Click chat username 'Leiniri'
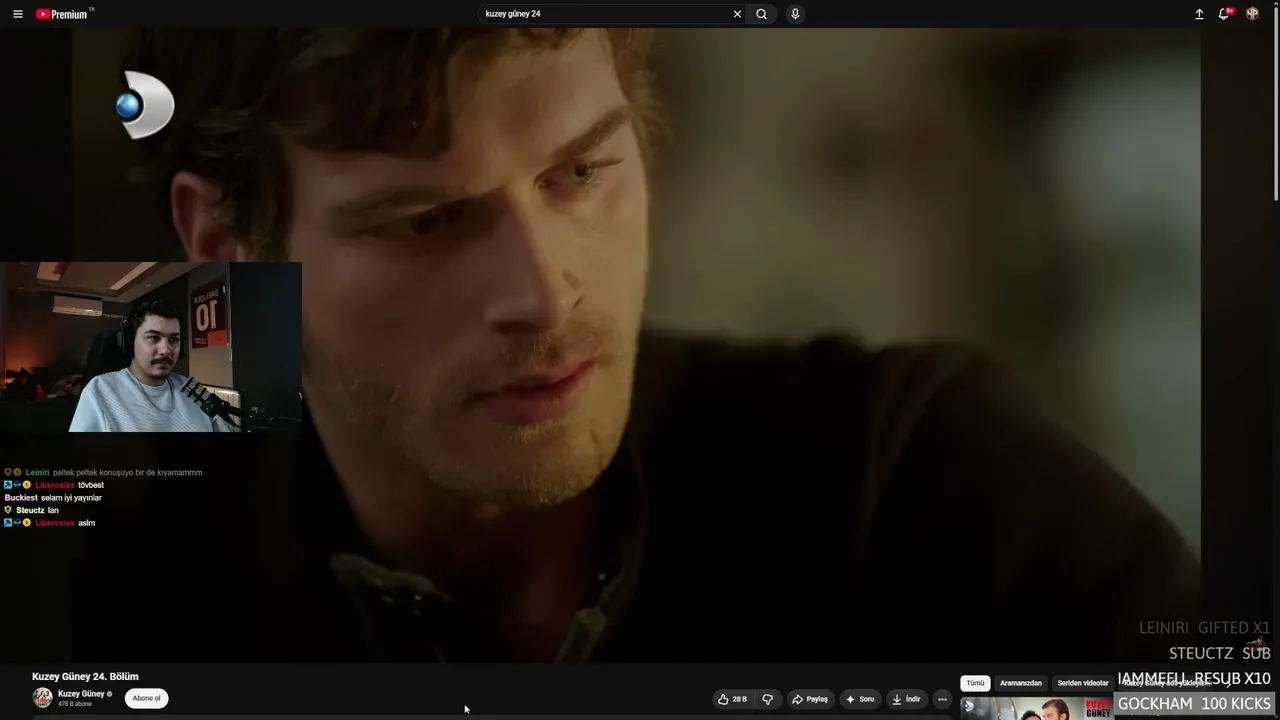The height and width of the screenshot is (720, 1280). [37, 472]
